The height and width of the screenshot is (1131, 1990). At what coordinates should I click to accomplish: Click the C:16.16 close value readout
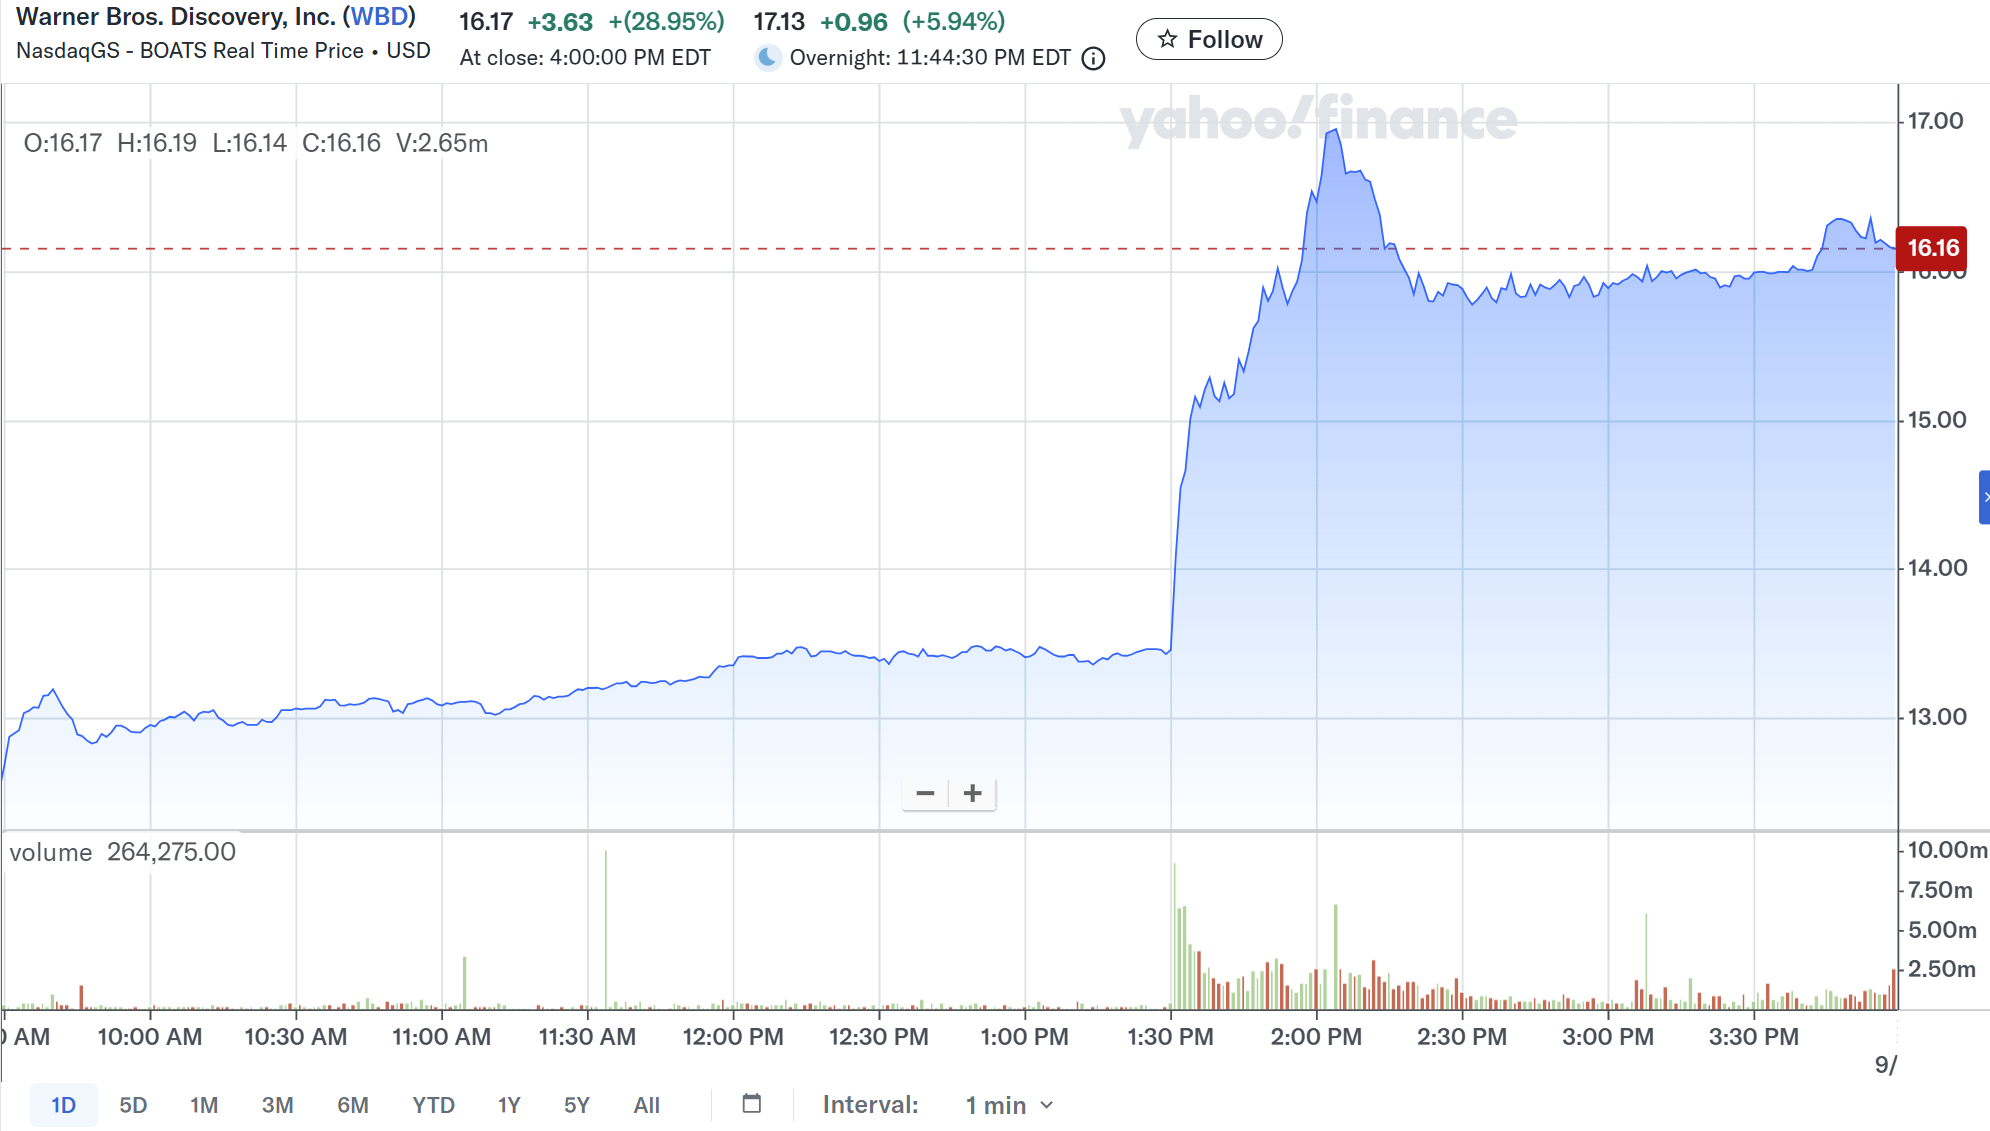pos(342,143)
